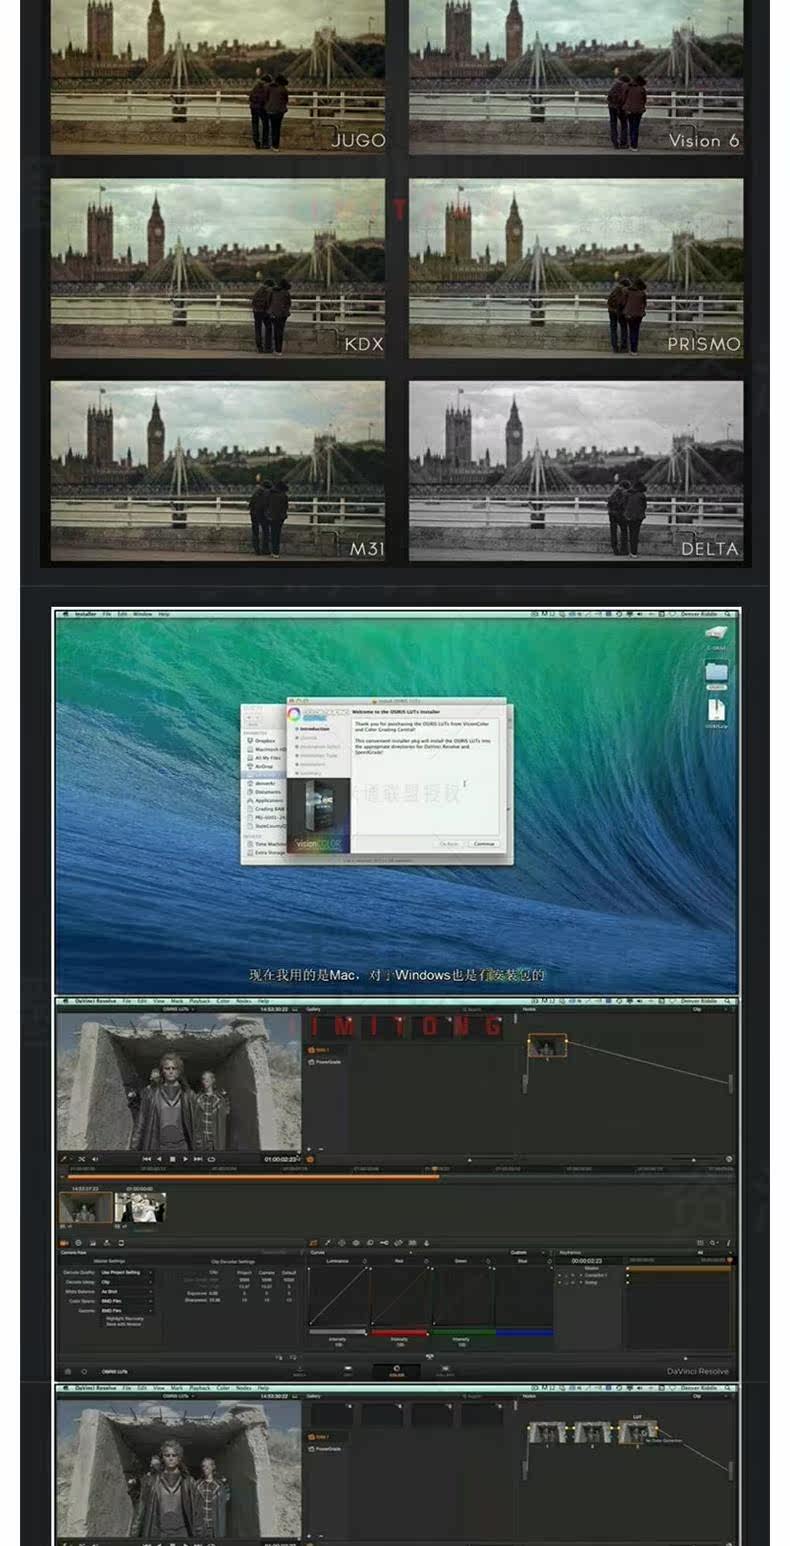This screenshot has width=790, height=1546.
Task: Open the Installer menu in the macOS menu bar
Action: coord(86,614)
